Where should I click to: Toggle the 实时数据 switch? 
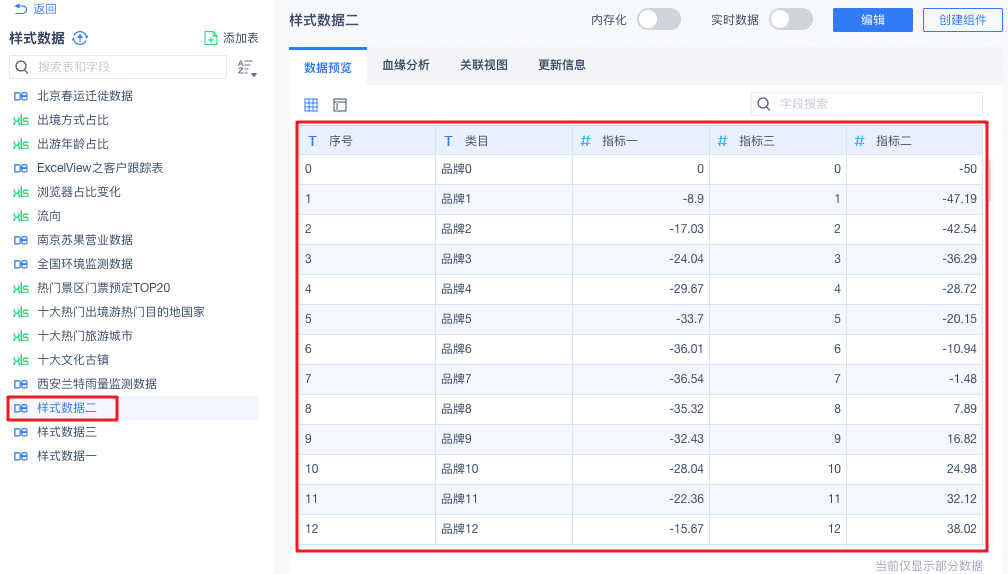point(790,19)
